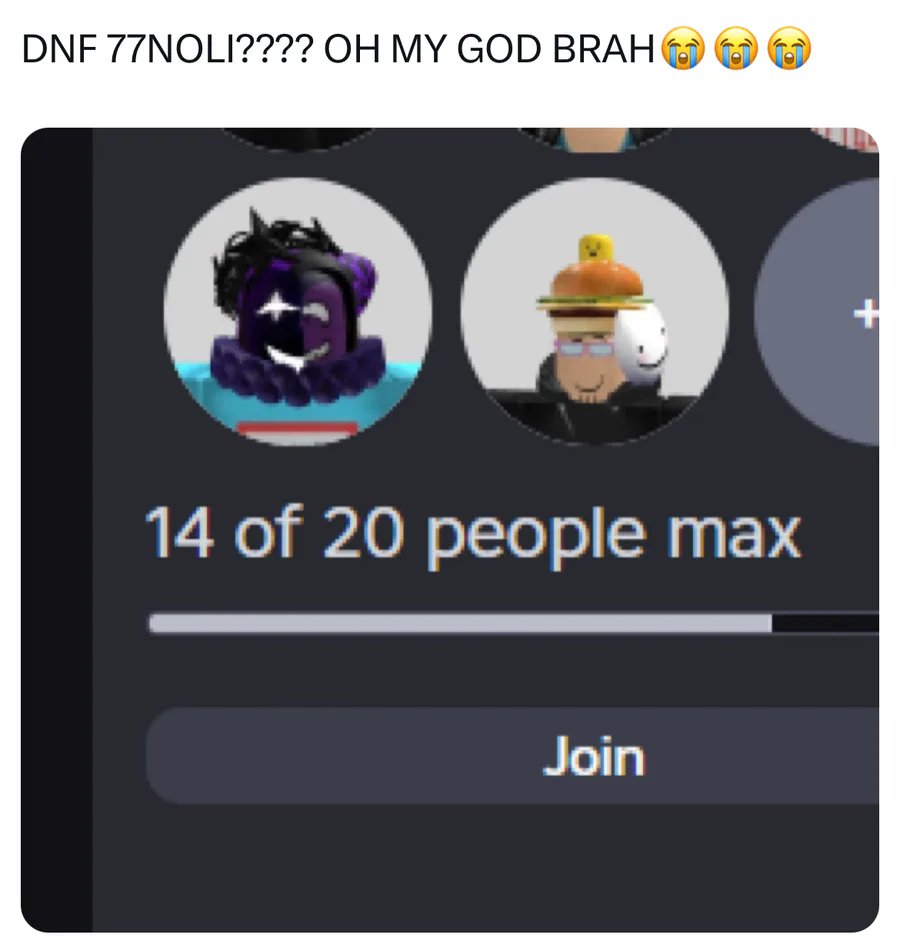Click the unfilled dark end of capacity bar
This screenshot has height=948, width=900.
tap(826, 623)
